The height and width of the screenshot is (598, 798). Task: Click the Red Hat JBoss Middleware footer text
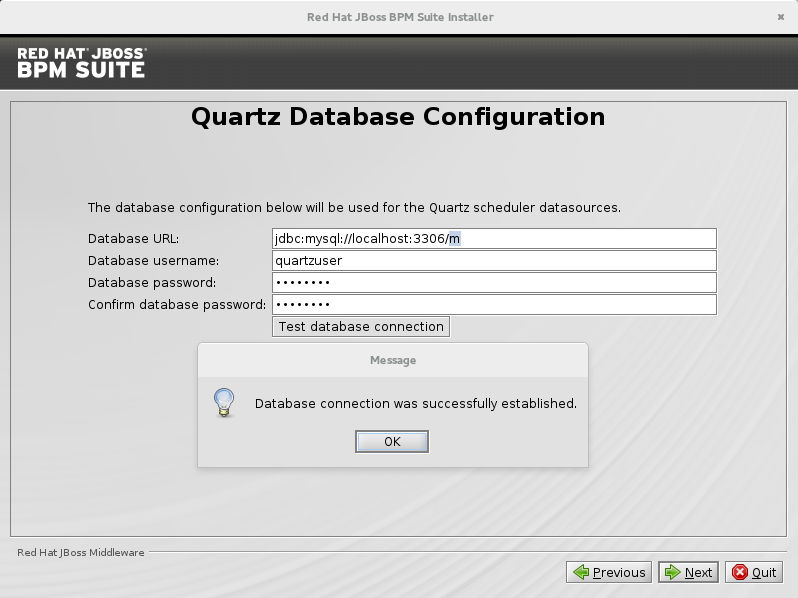point(80,552)
